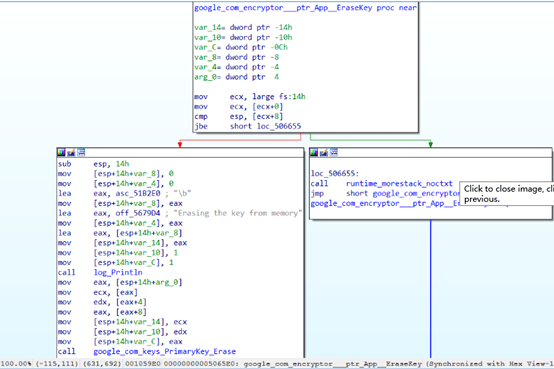Click the third header icon on the loc_506655 block

[x=334, y=152]
